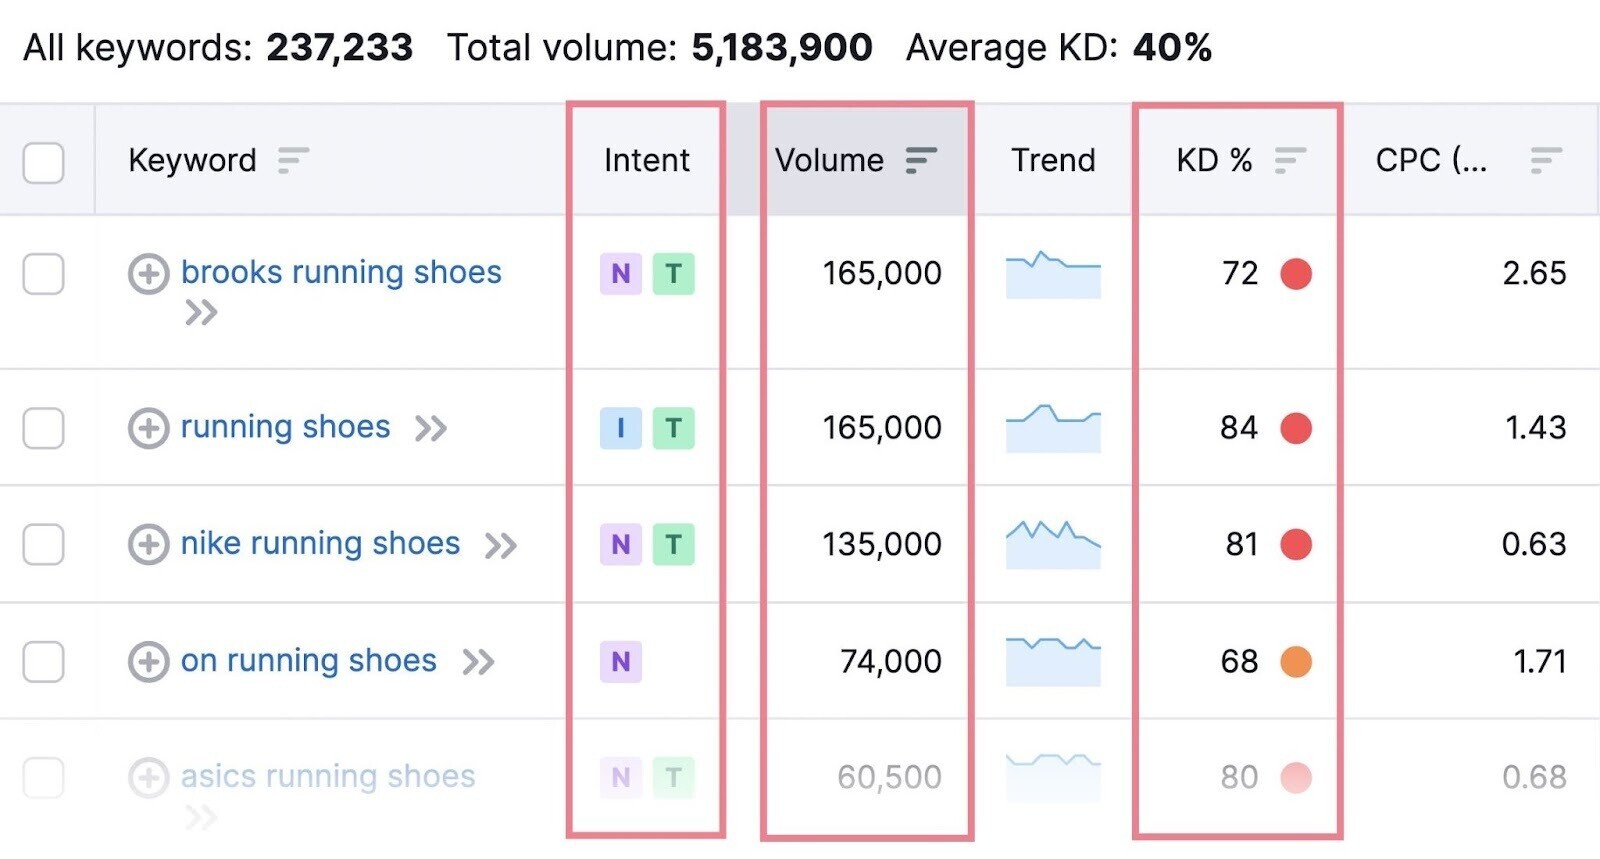Sort by KD % using its sort icon
The image size is (1600, 859).
(x=1290, y=160)
